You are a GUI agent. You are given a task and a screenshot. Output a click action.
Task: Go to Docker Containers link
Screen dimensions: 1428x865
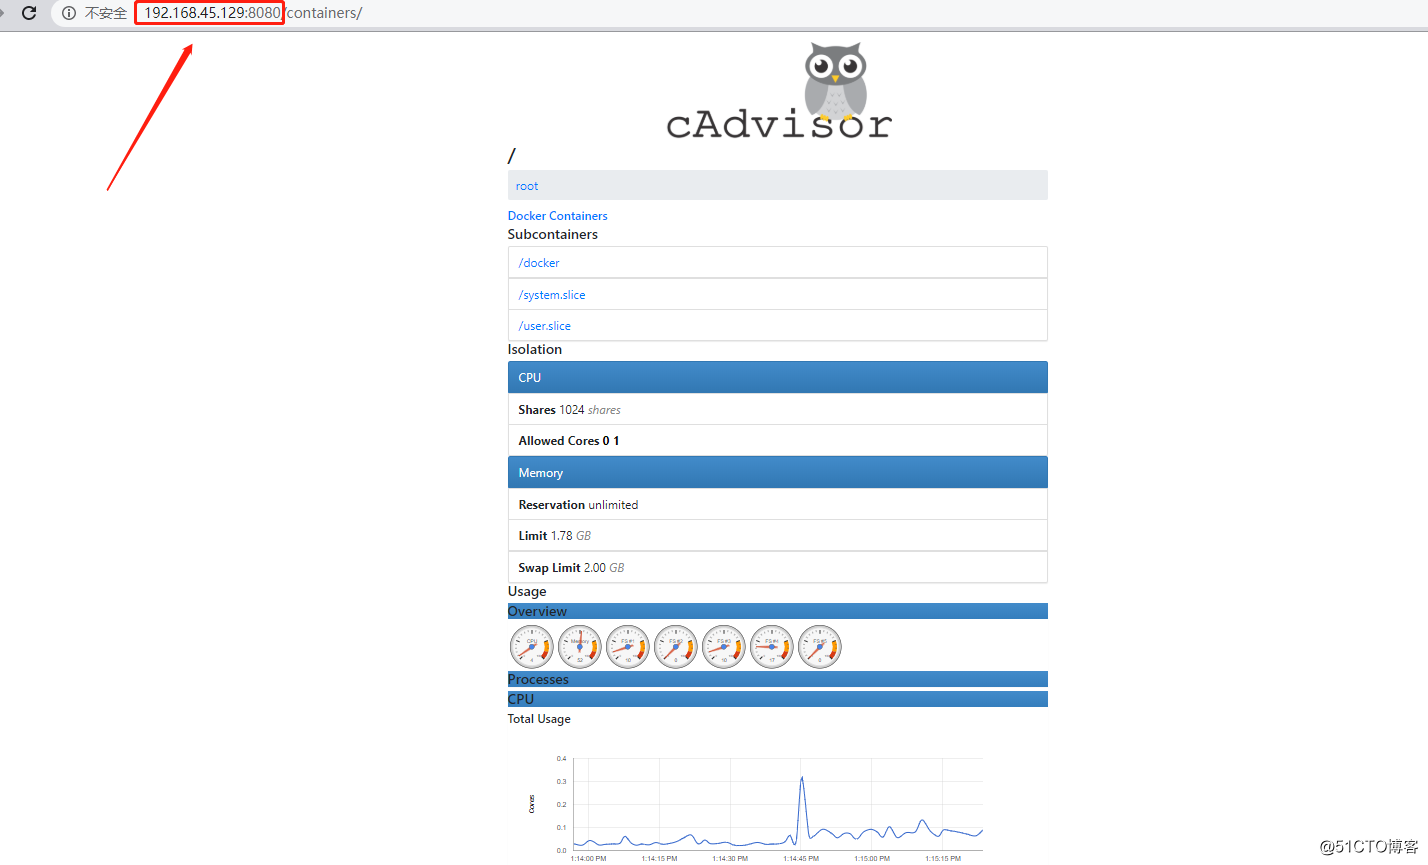557,216
